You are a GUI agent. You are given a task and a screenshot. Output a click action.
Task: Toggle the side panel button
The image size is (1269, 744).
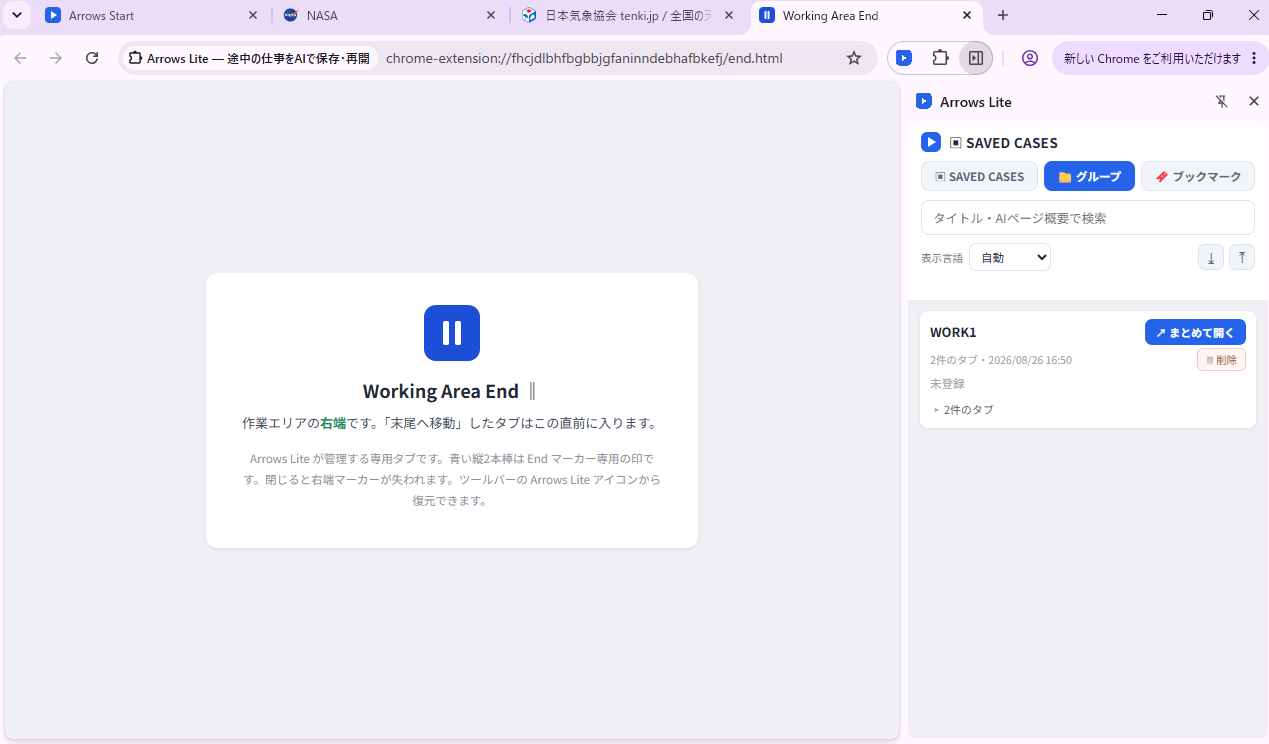click(x=976, y=58)
